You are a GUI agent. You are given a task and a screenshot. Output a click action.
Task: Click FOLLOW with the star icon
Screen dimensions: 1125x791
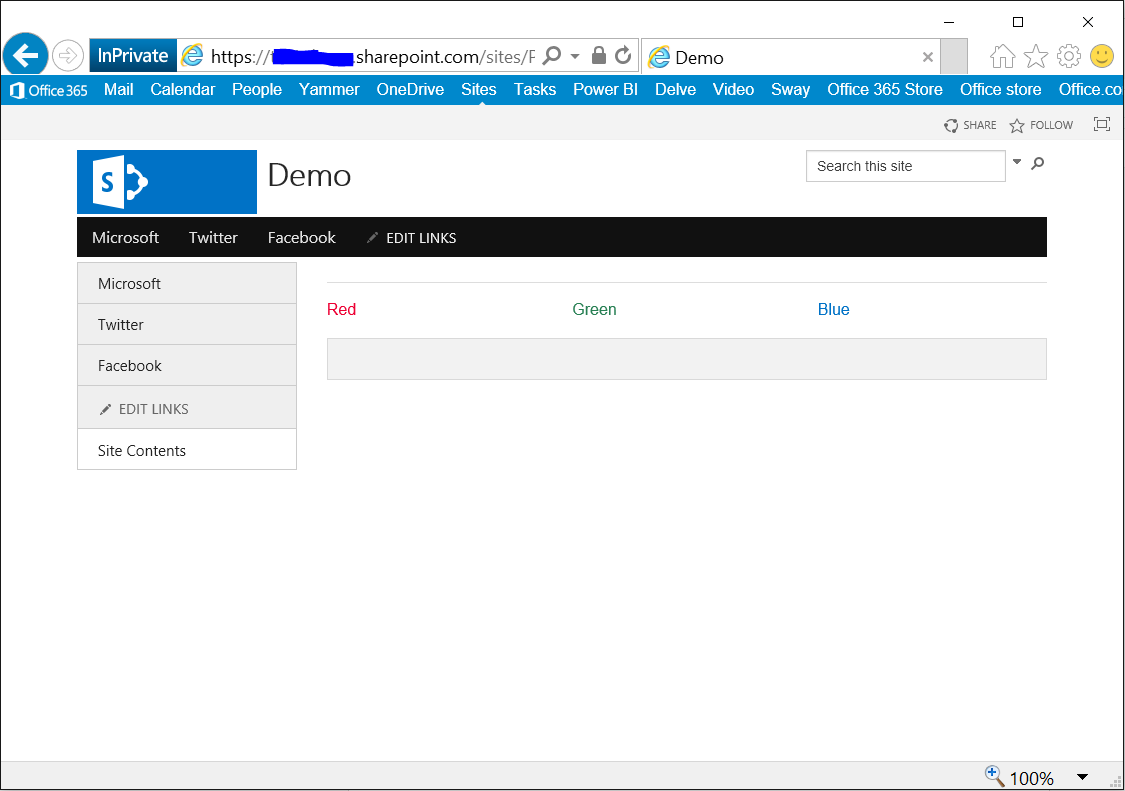coord(1041,126)
